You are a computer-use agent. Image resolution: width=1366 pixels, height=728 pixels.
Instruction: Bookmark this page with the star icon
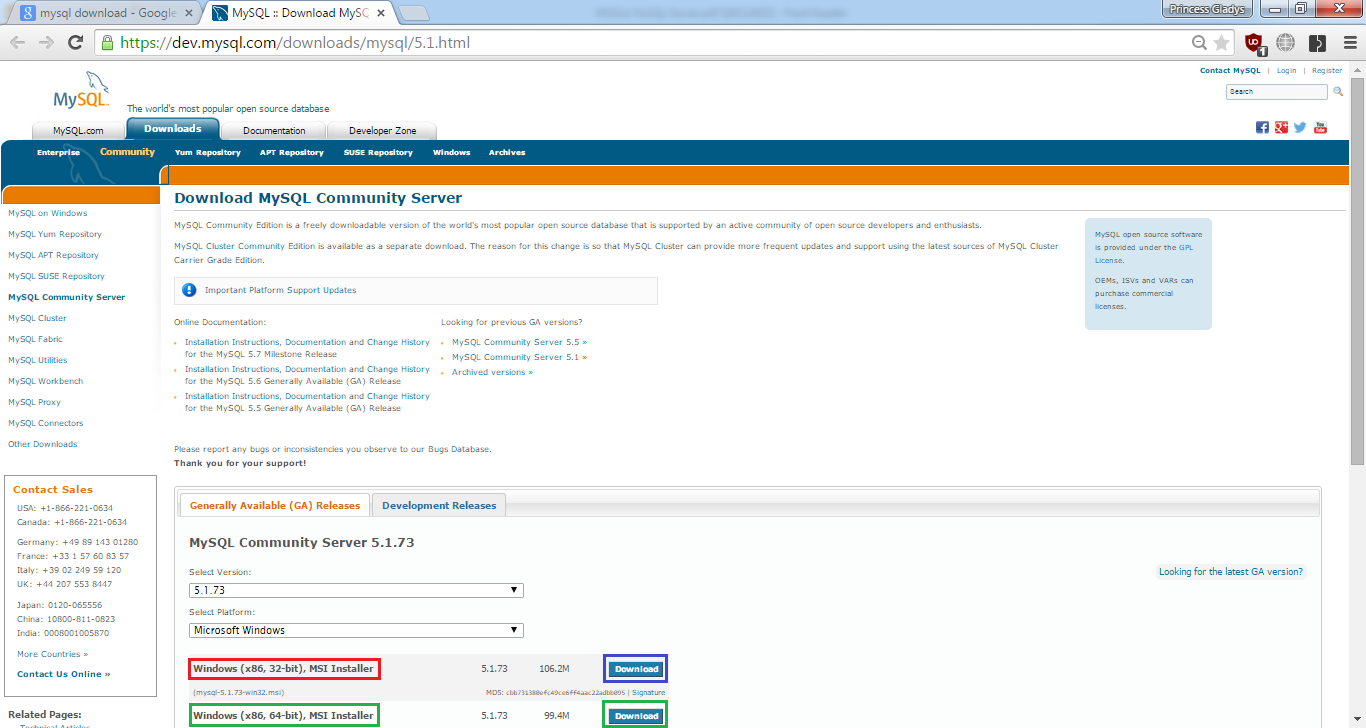click(x=1221, y=43)
